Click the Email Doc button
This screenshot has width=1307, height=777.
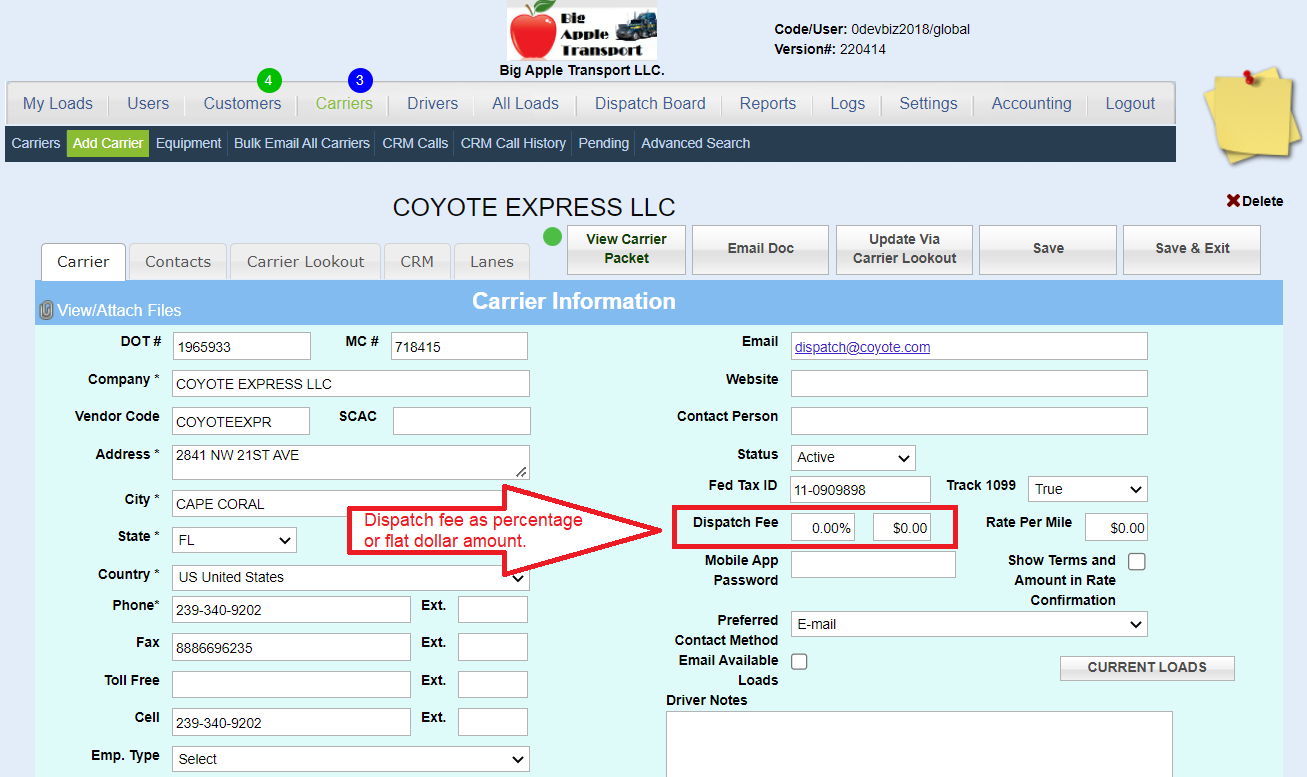[x=760, y=249]
